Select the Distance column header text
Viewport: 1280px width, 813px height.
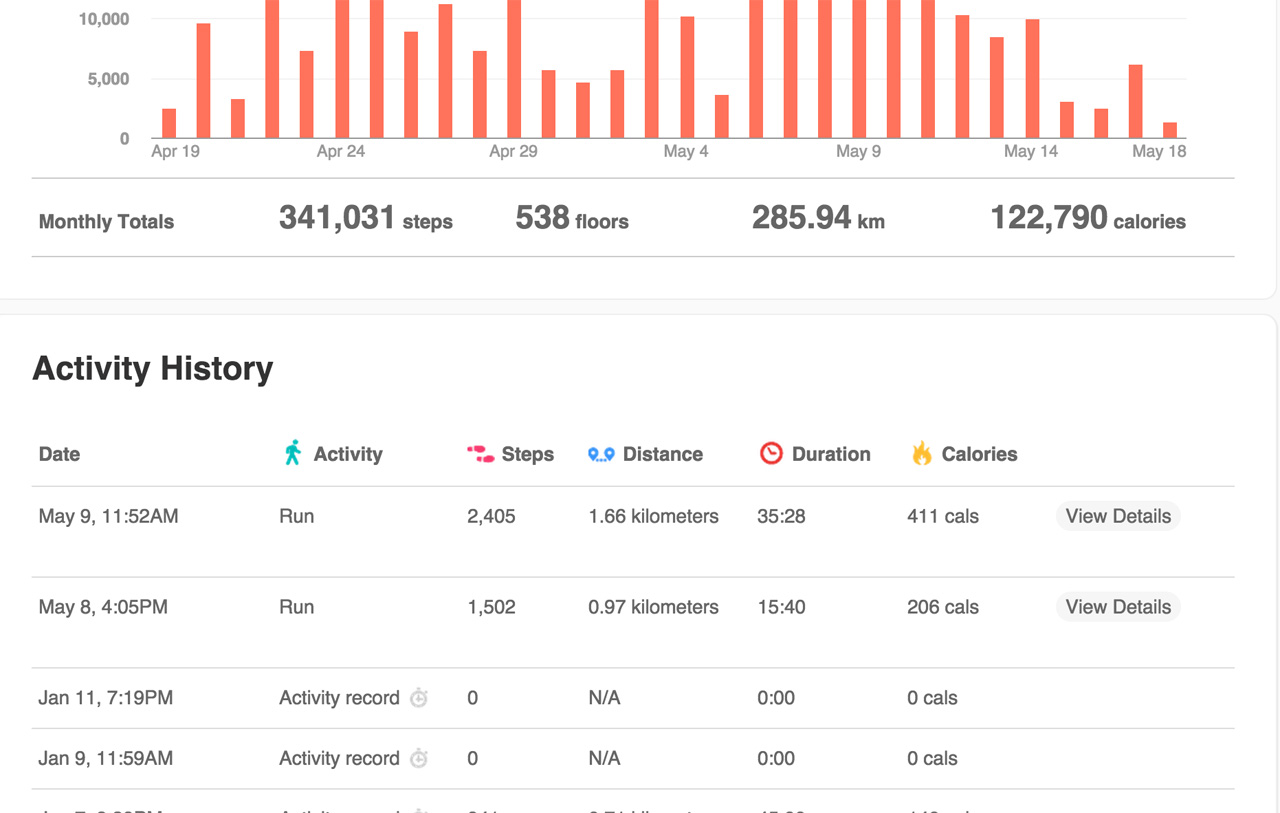pos(663,454)
